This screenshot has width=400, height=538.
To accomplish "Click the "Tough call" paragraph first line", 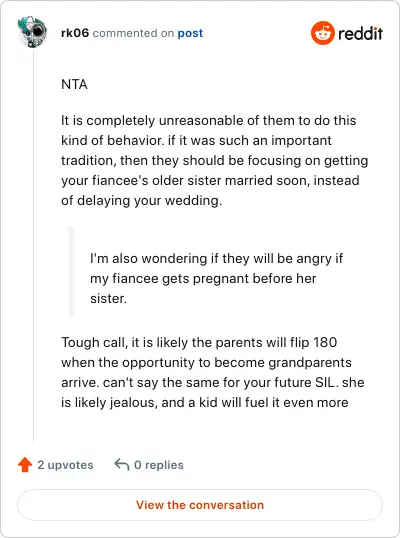I will coord(199,342).
